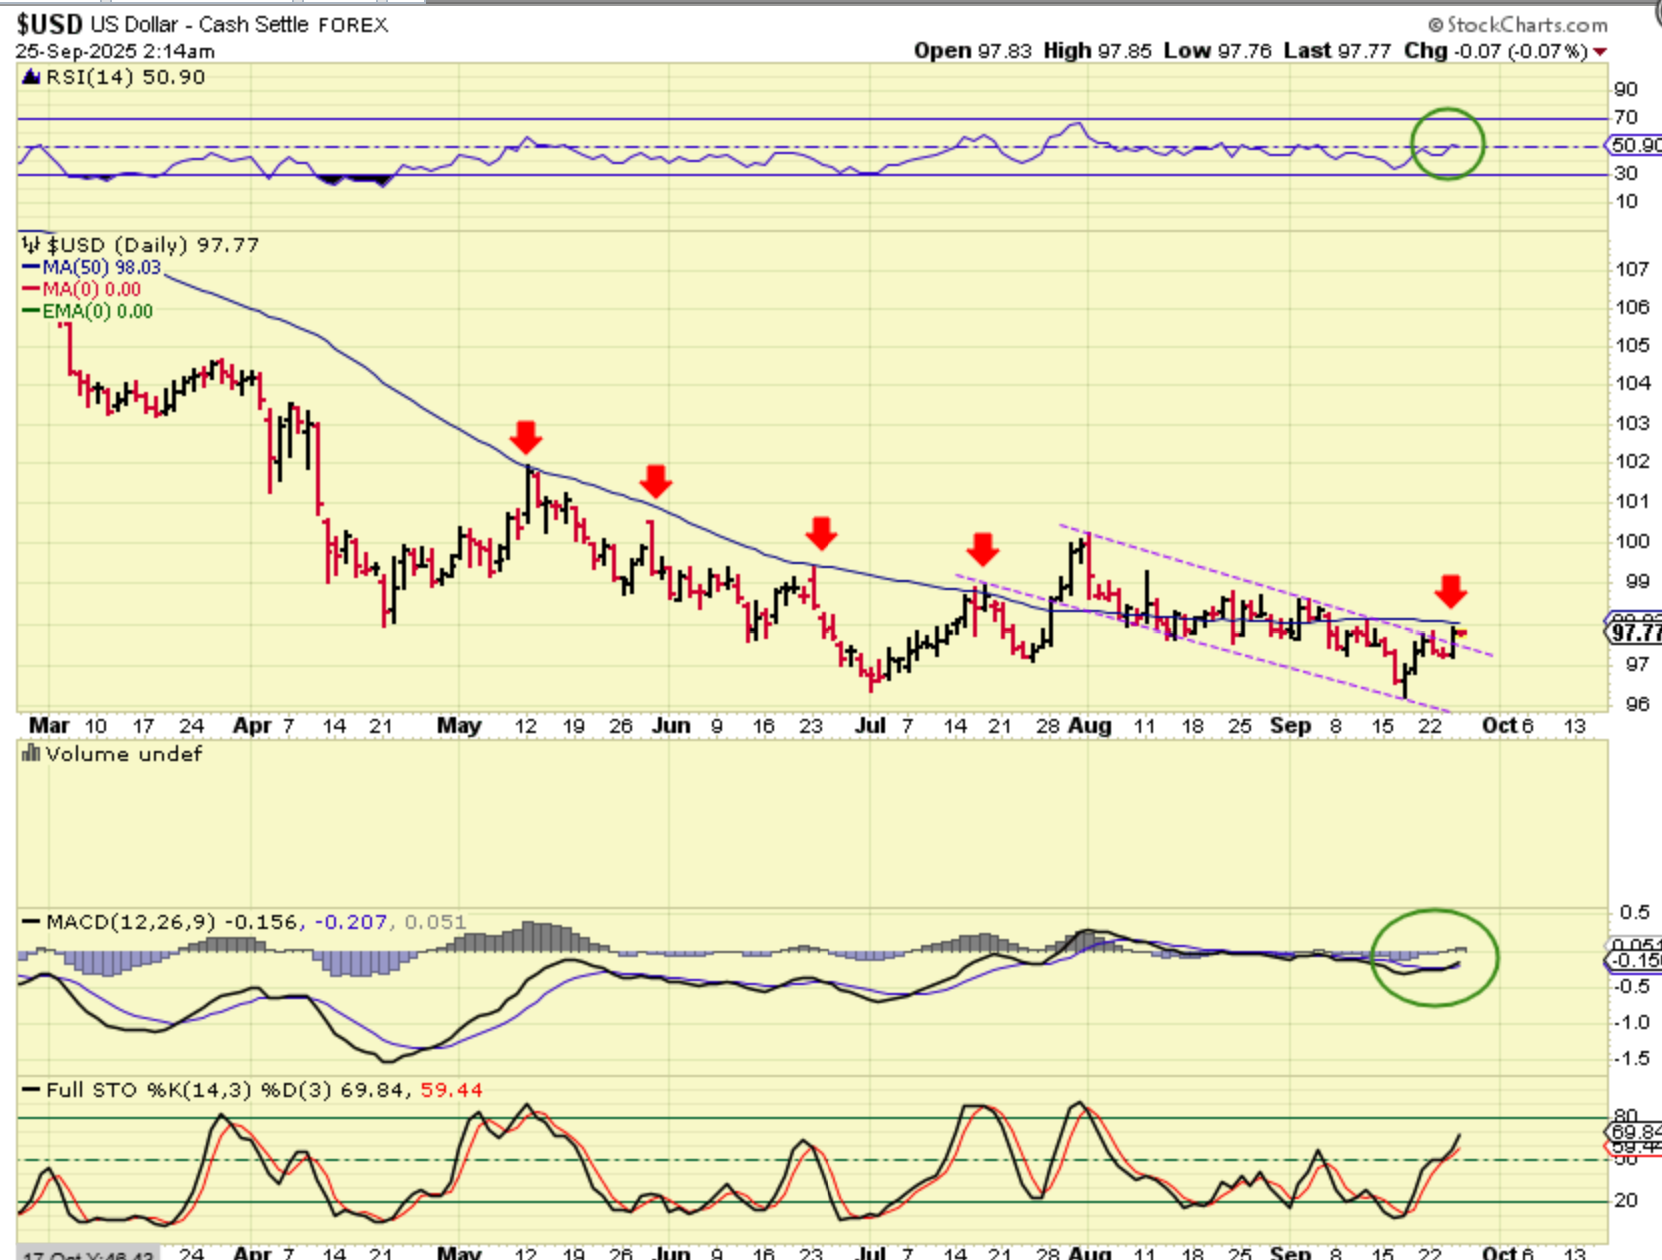This screenshot has width=1662, height=1260.
Task: Click the price bar icon beside $USD (Daily)
Action: coord(31,244)
